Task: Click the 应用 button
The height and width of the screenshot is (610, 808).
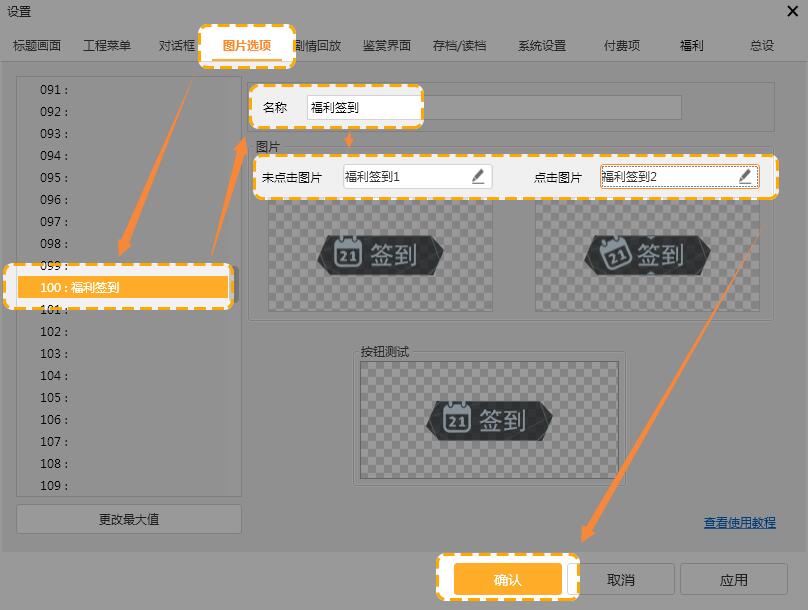Action: click(x=733, y=580)
